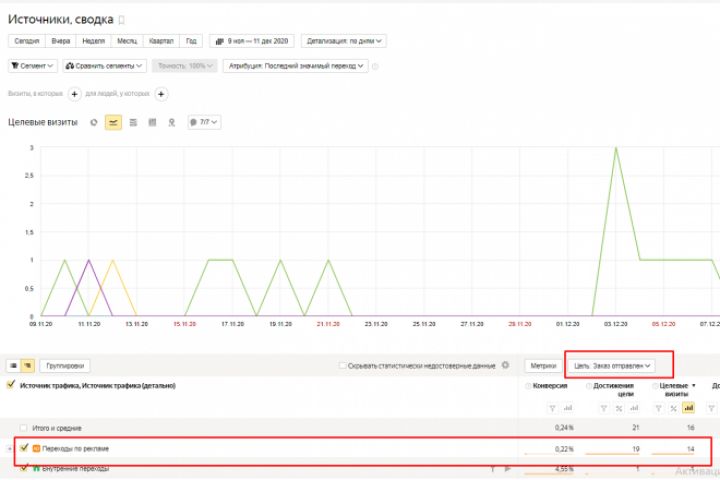The height and width of the screenshot is (480, 720).
Task: Expand 'Переходы по рекламе' row
Action: [x=9, y=449]
